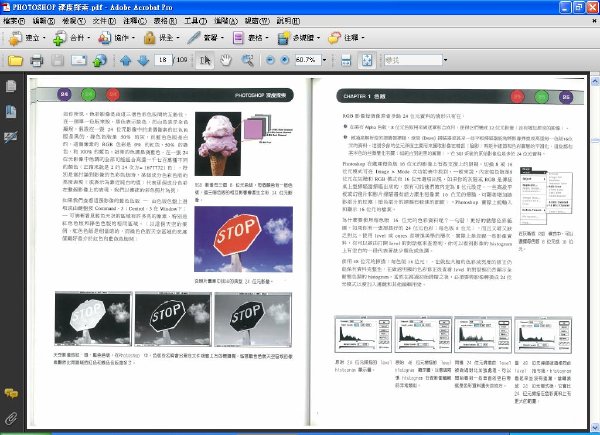Screen dimensions: 600x435
Task: Click the Zoom In plus icon
Action: pyautogui.click(x=284, y=60)
